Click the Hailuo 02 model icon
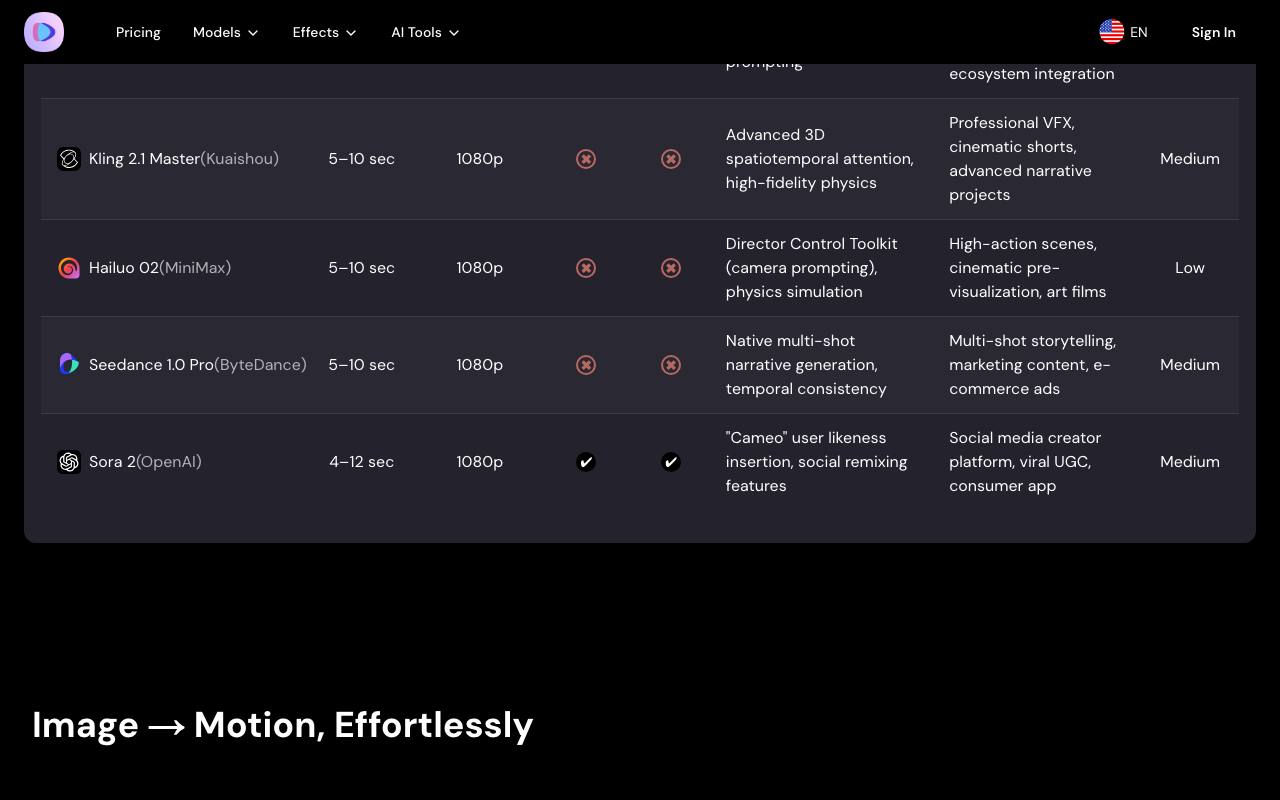 click(69, 268)
